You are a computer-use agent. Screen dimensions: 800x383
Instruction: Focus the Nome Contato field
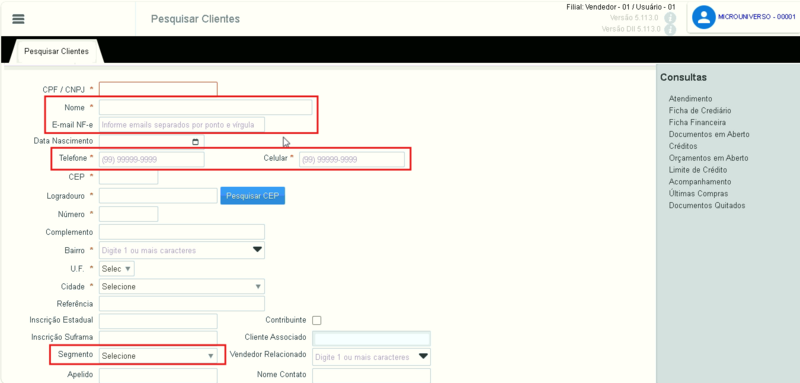tap(371, 376)
